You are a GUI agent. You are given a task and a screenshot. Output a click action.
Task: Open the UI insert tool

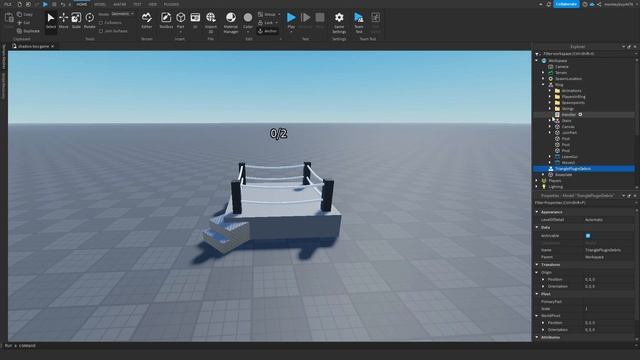pyautogui.click(x=195, y=21)
